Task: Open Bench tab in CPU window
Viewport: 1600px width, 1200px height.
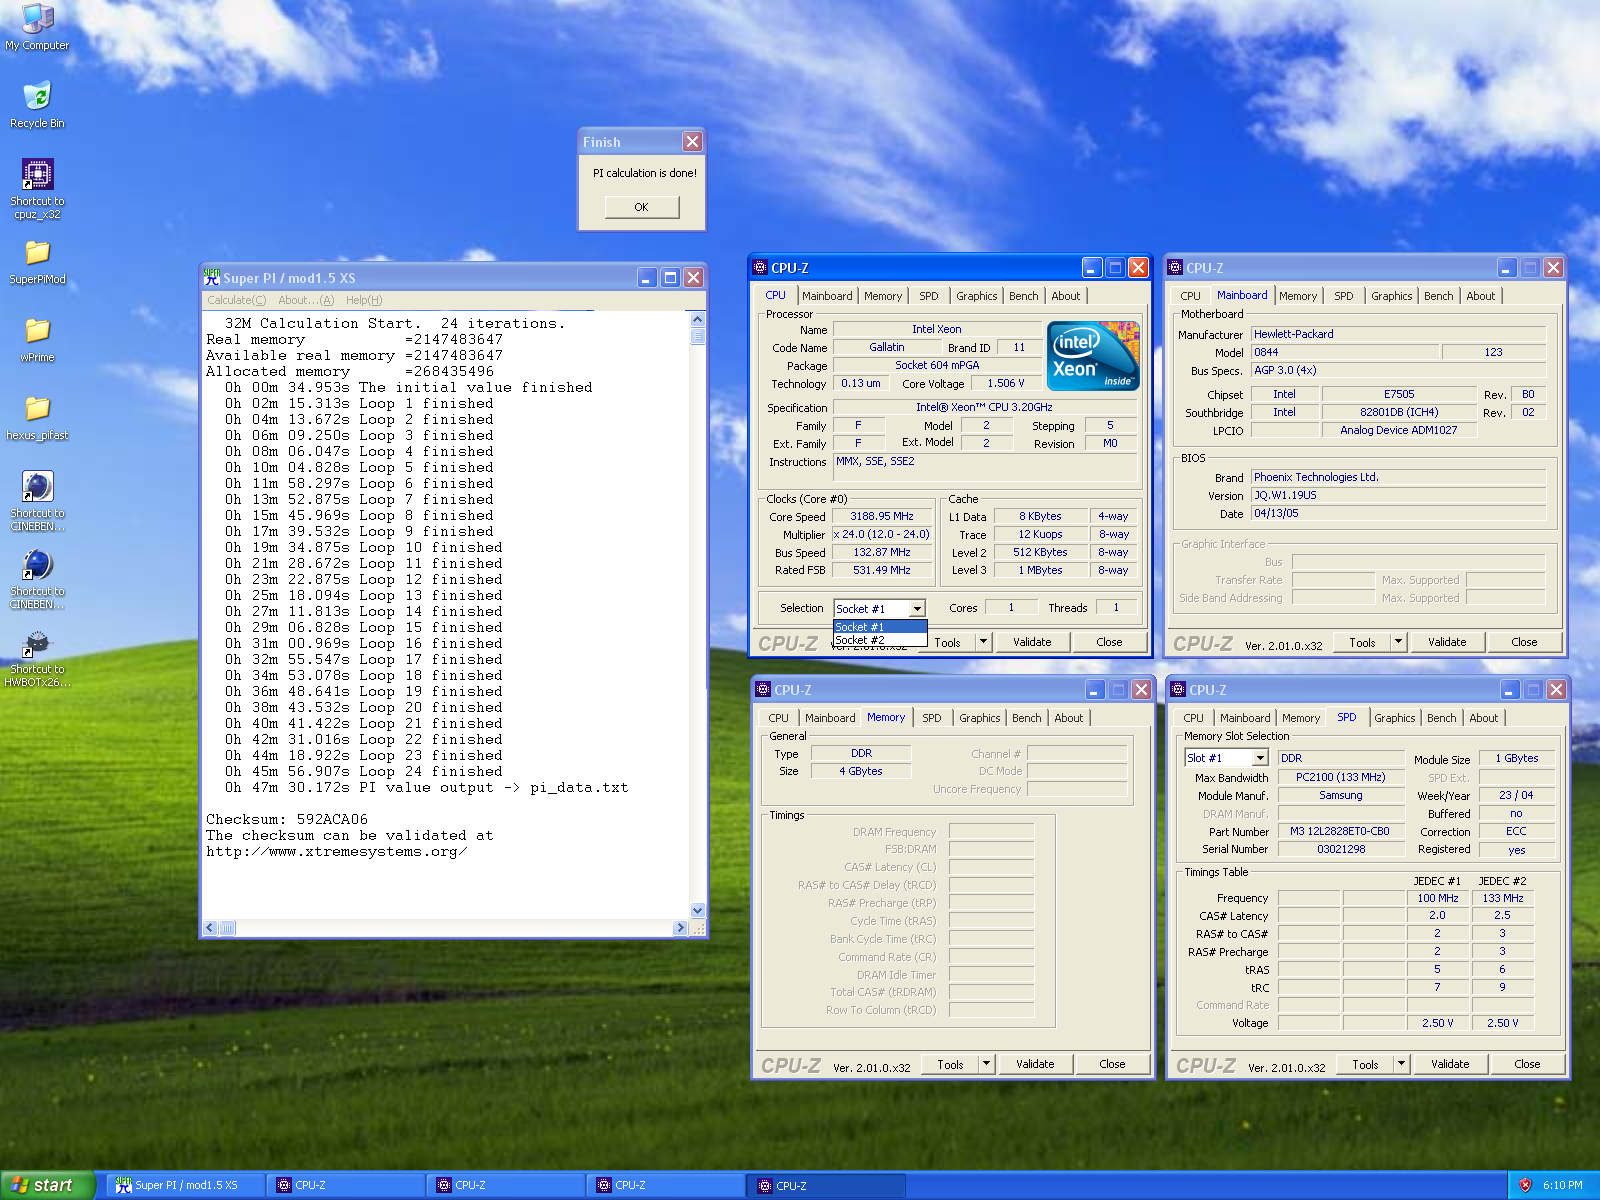Action: [1023, 296]
